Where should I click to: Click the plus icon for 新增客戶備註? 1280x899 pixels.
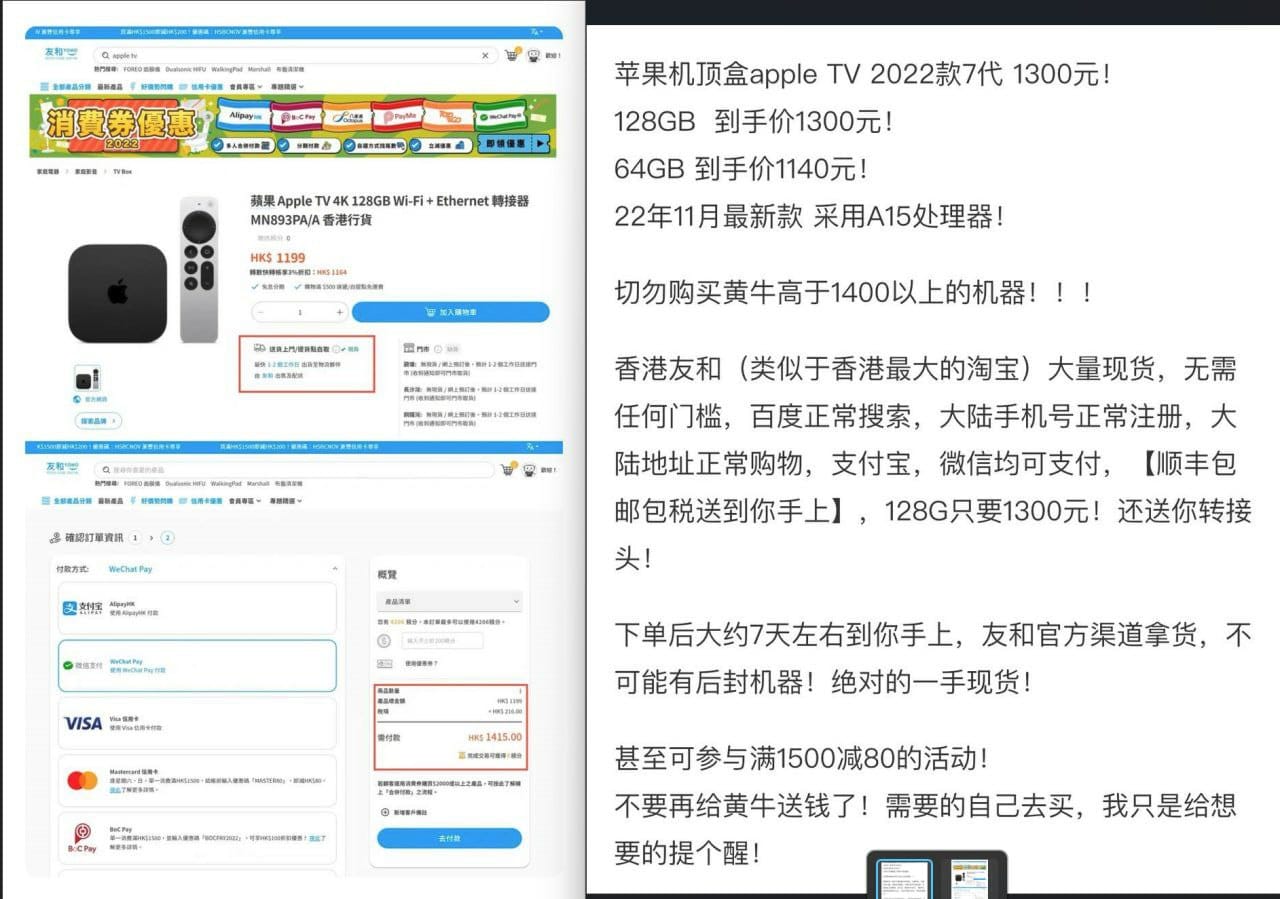click(385, 813)
